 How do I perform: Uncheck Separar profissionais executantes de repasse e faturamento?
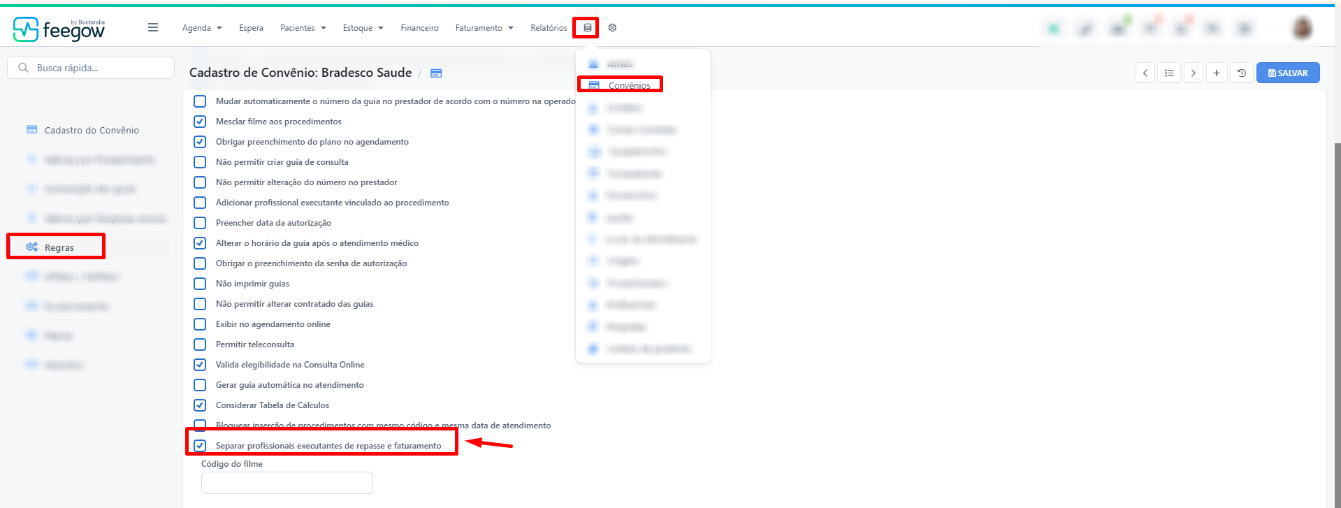200,445
